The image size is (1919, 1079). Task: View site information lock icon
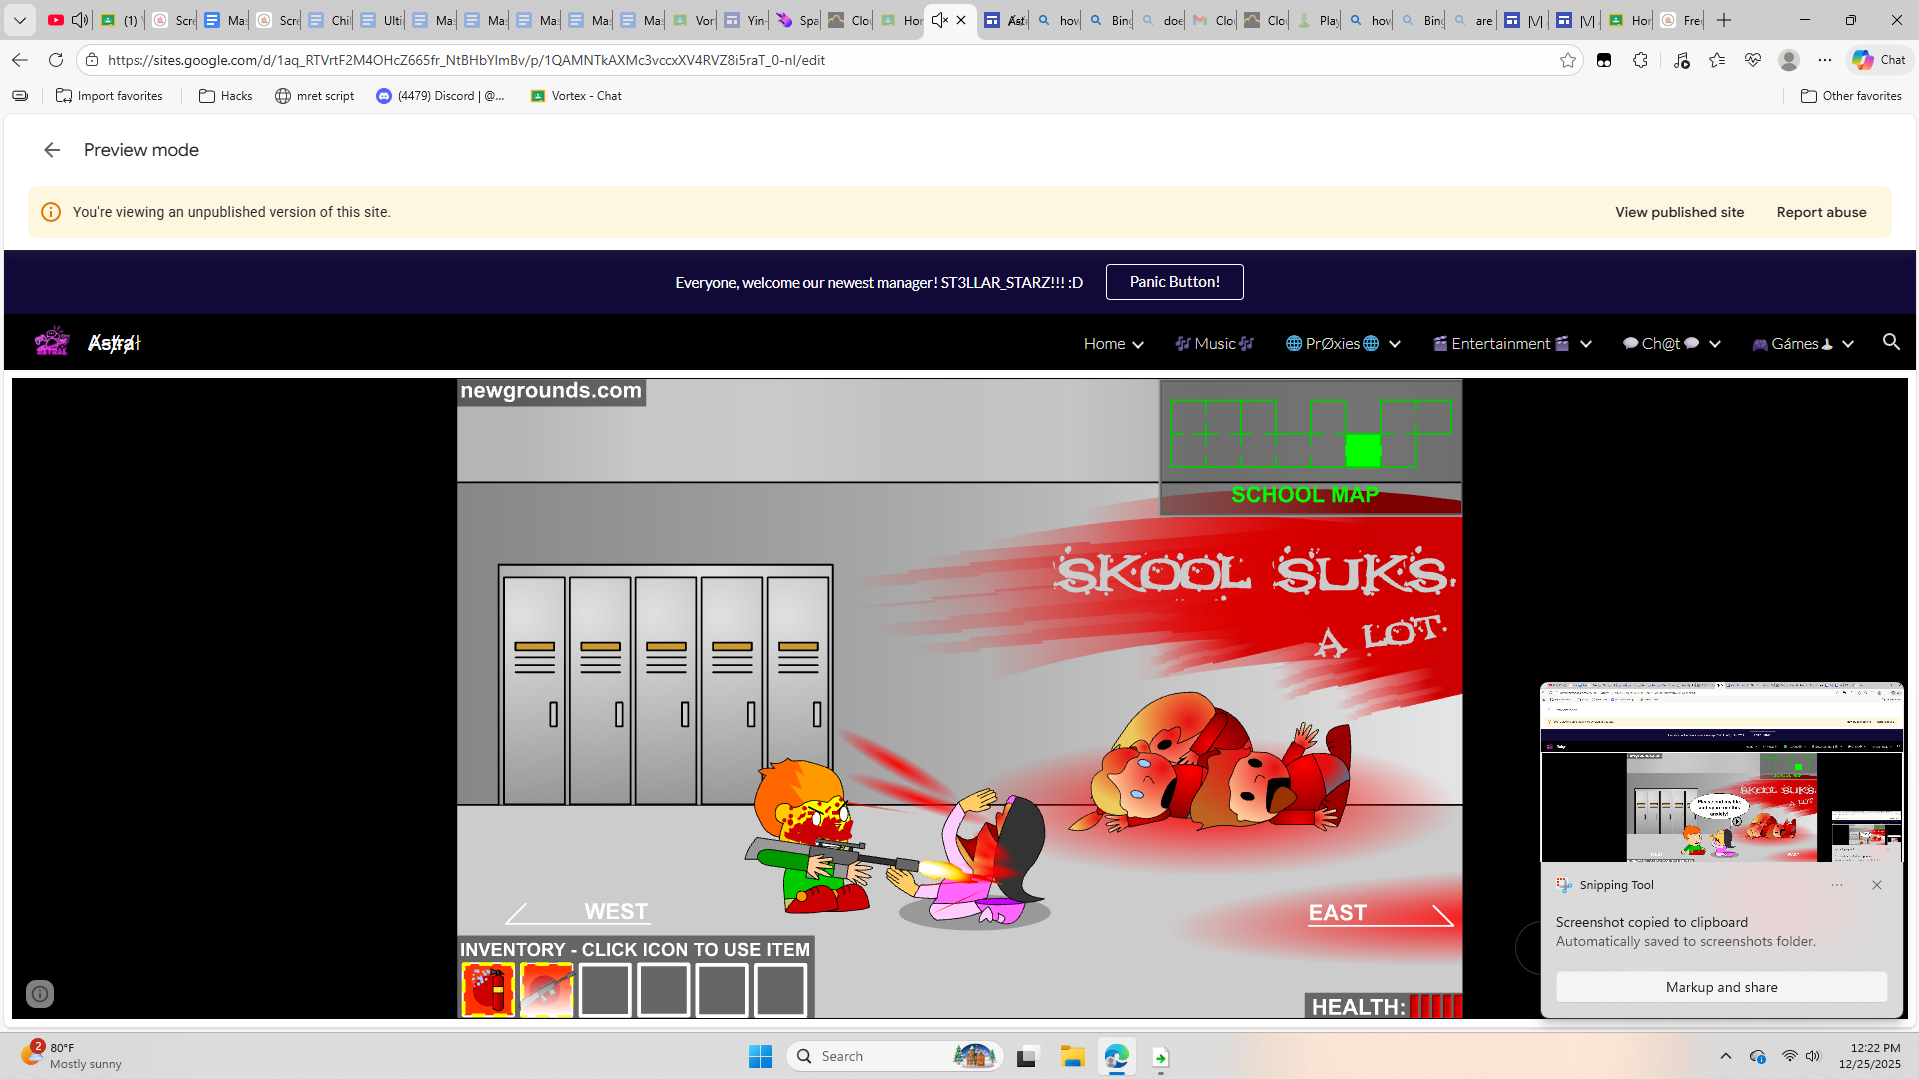(92, 60)
